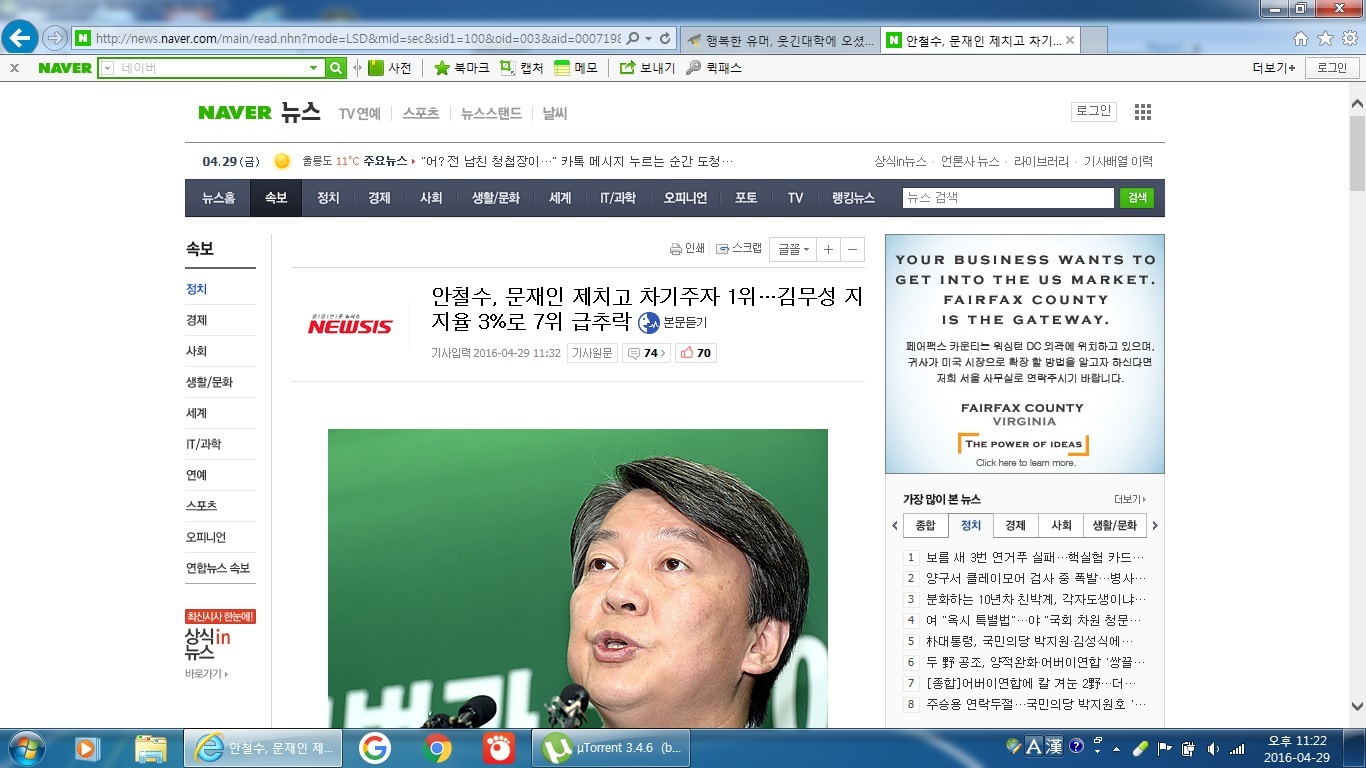Decrease article font size with minus button
This screenshot has width=1366, height=768.
tap(852, 250)
